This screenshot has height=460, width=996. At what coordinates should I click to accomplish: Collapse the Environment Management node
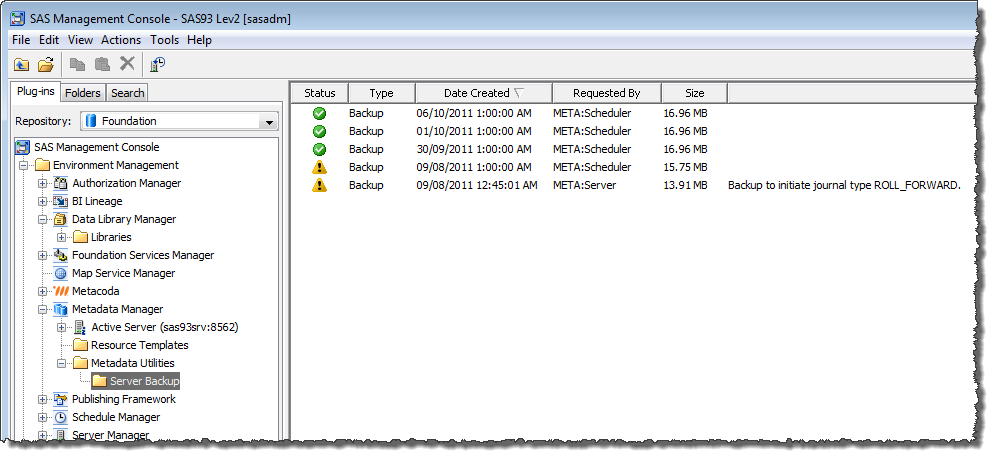coord(24,166)
